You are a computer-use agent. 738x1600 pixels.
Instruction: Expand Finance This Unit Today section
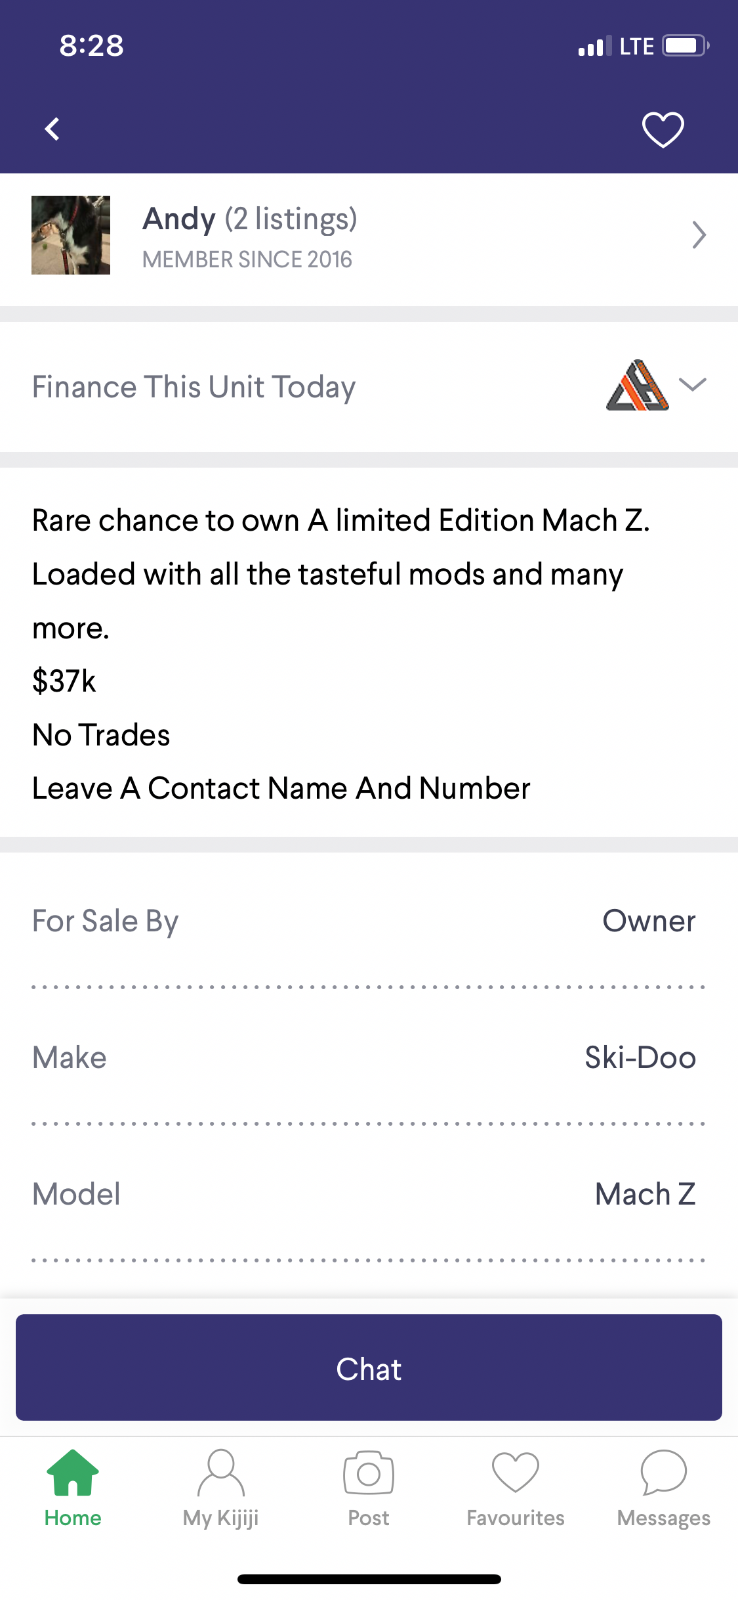click(692, 385)
